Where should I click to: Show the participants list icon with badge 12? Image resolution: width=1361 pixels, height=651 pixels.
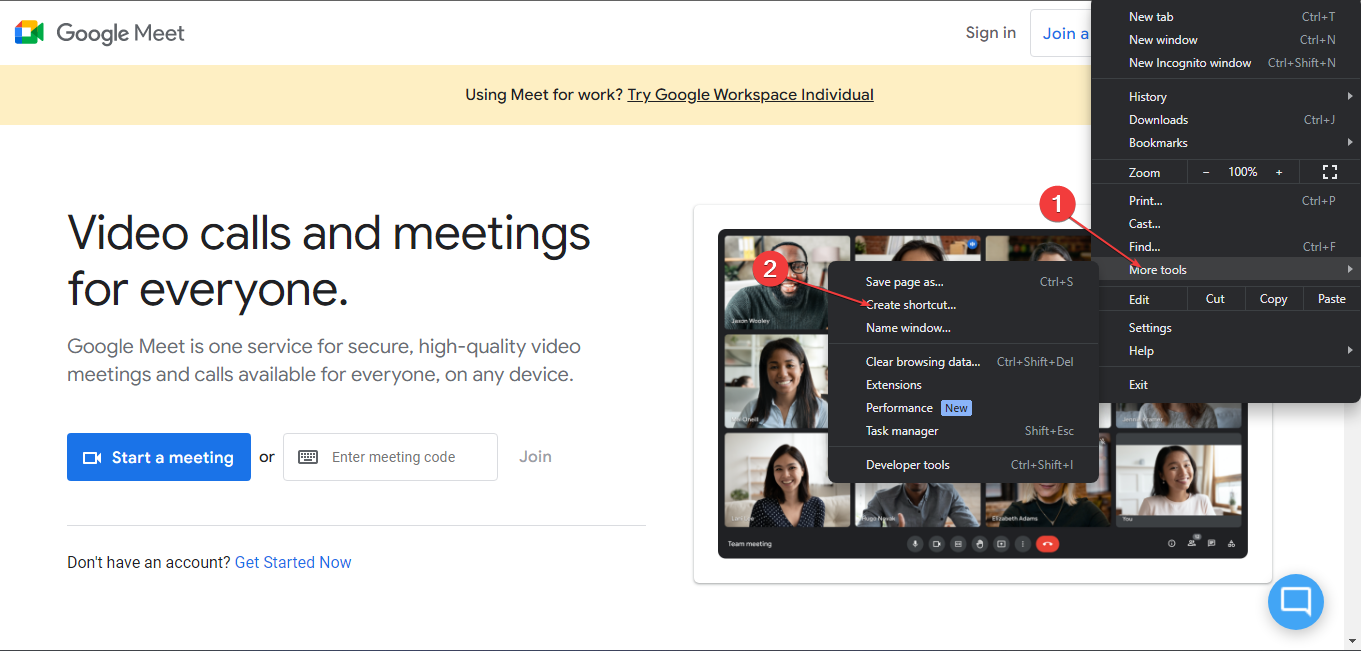1194,543
